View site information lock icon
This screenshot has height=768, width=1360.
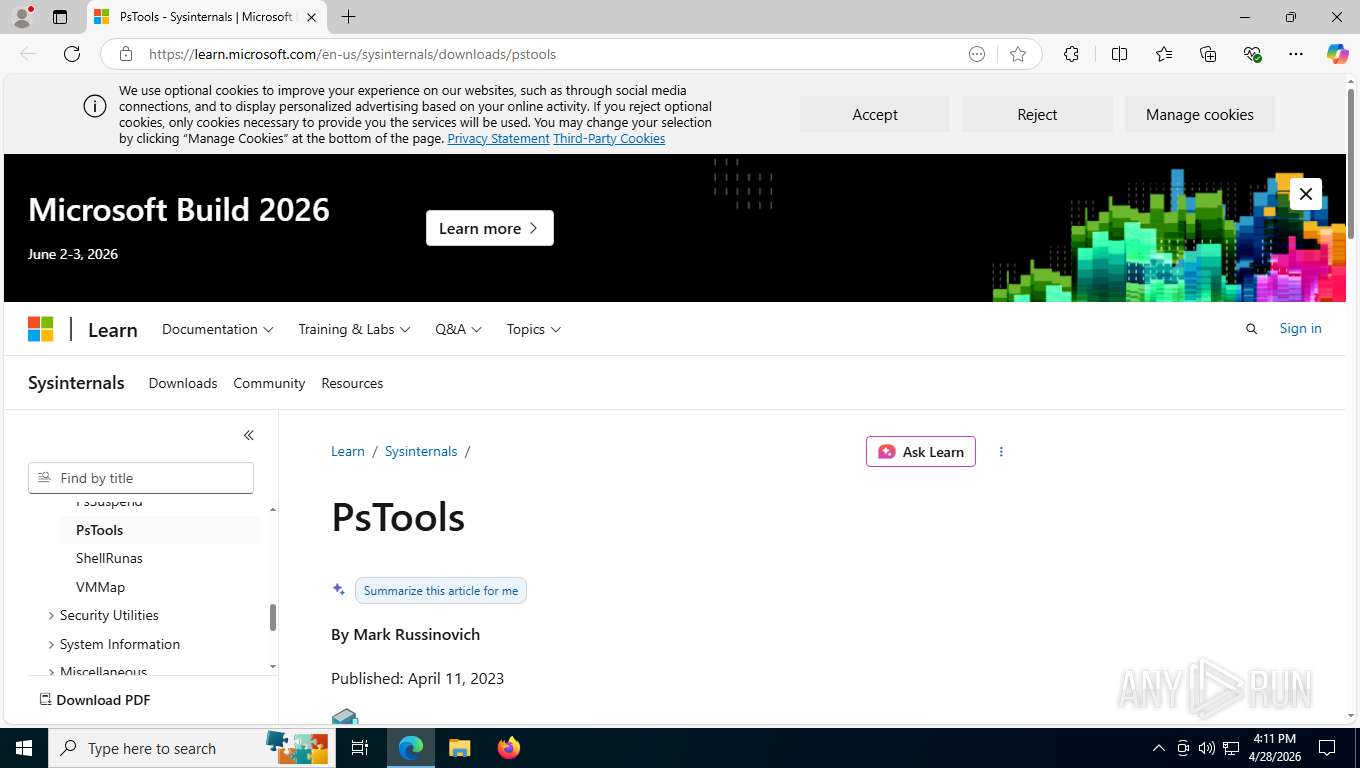[125, 54]
